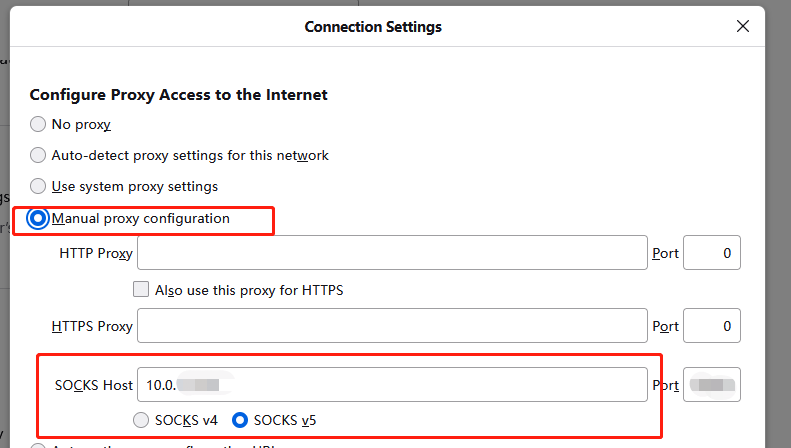Click the HTTPS Proxy address field
Screen dimensions: 791x448
coord(392,326)
